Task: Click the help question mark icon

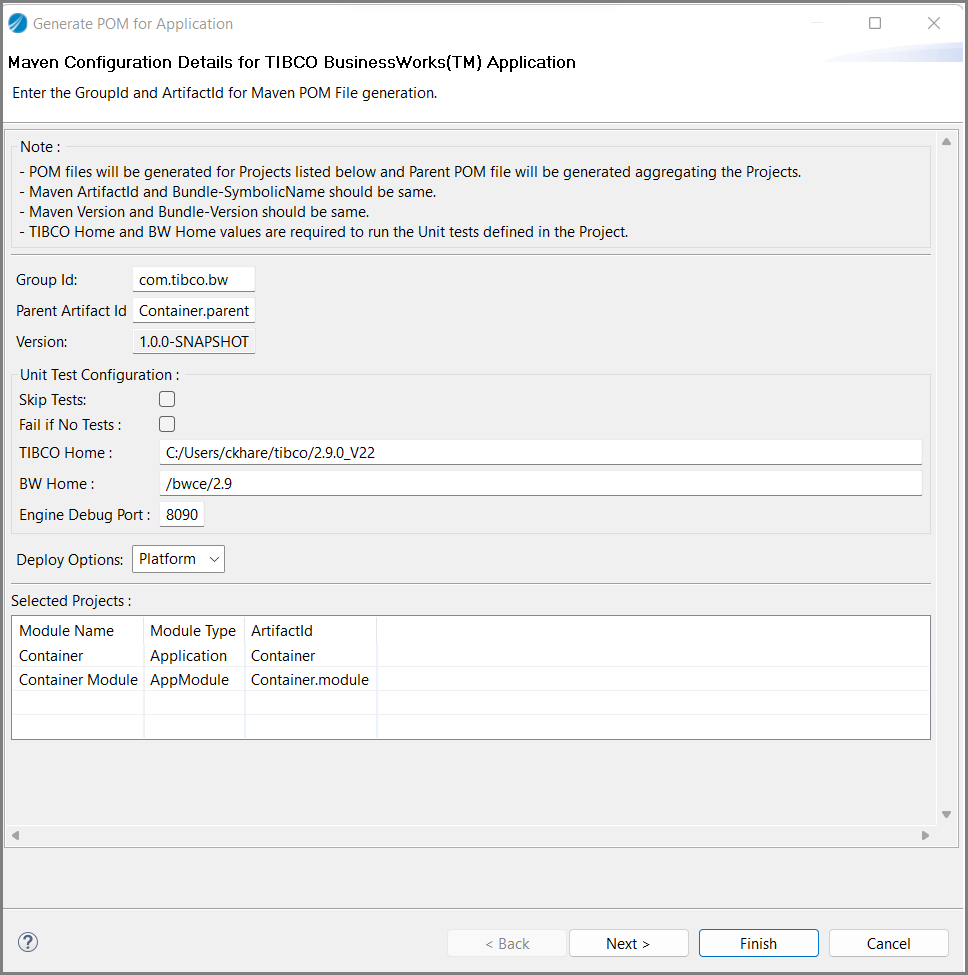Action: pos(28,942)
